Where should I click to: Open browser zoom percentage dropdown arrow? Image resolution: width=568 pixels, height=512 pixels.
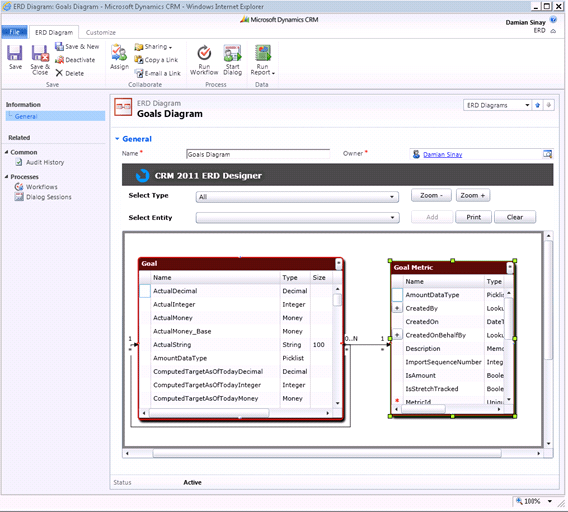(x=550, y=501)
